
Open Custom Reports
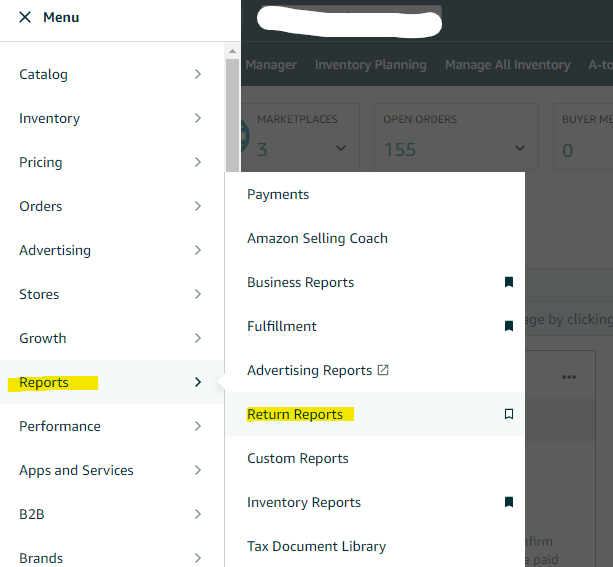click(298, 458)
